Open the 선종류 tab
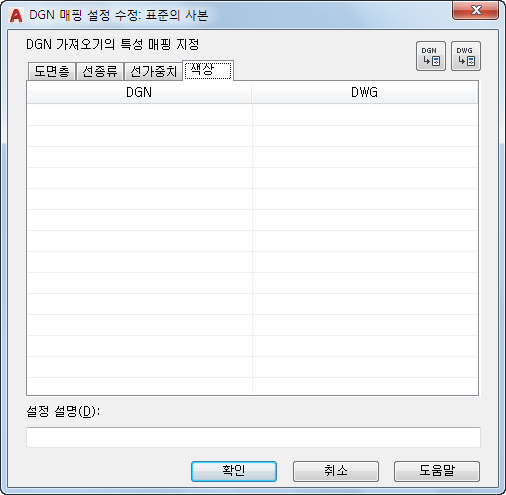The image size is (506, 495). point(100,71)
